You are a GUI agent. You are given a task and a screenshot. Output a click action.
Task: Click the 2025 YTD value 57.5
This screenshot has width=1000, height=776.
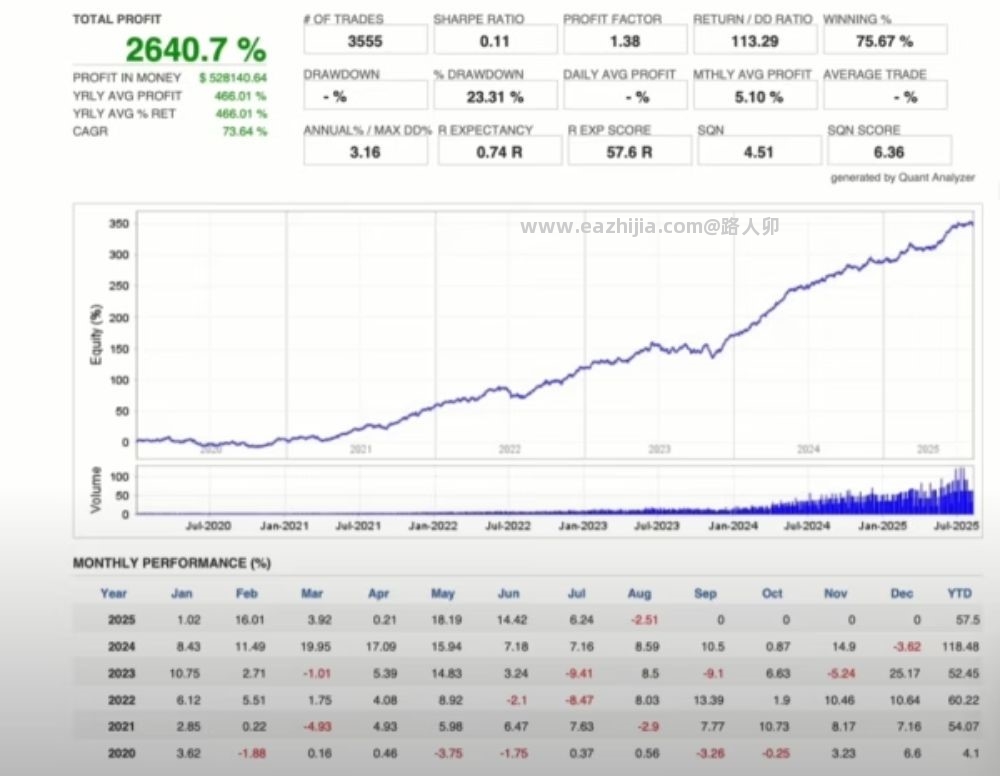[x=967, y=620]
